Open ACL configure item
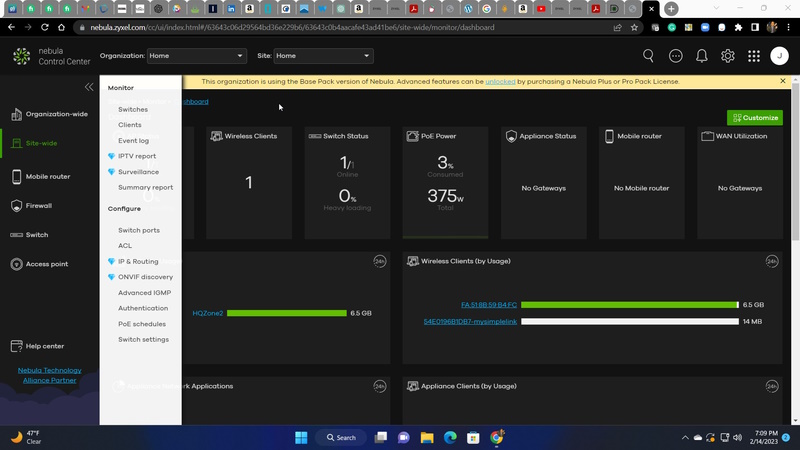This screenshot has width=800, height=450. 125,246
